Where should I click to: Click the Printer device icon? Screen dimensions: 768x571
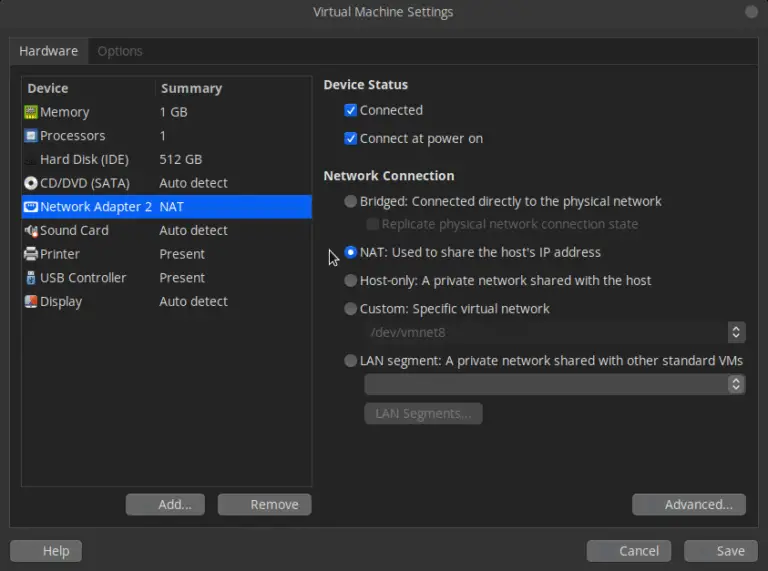point(30,254)
